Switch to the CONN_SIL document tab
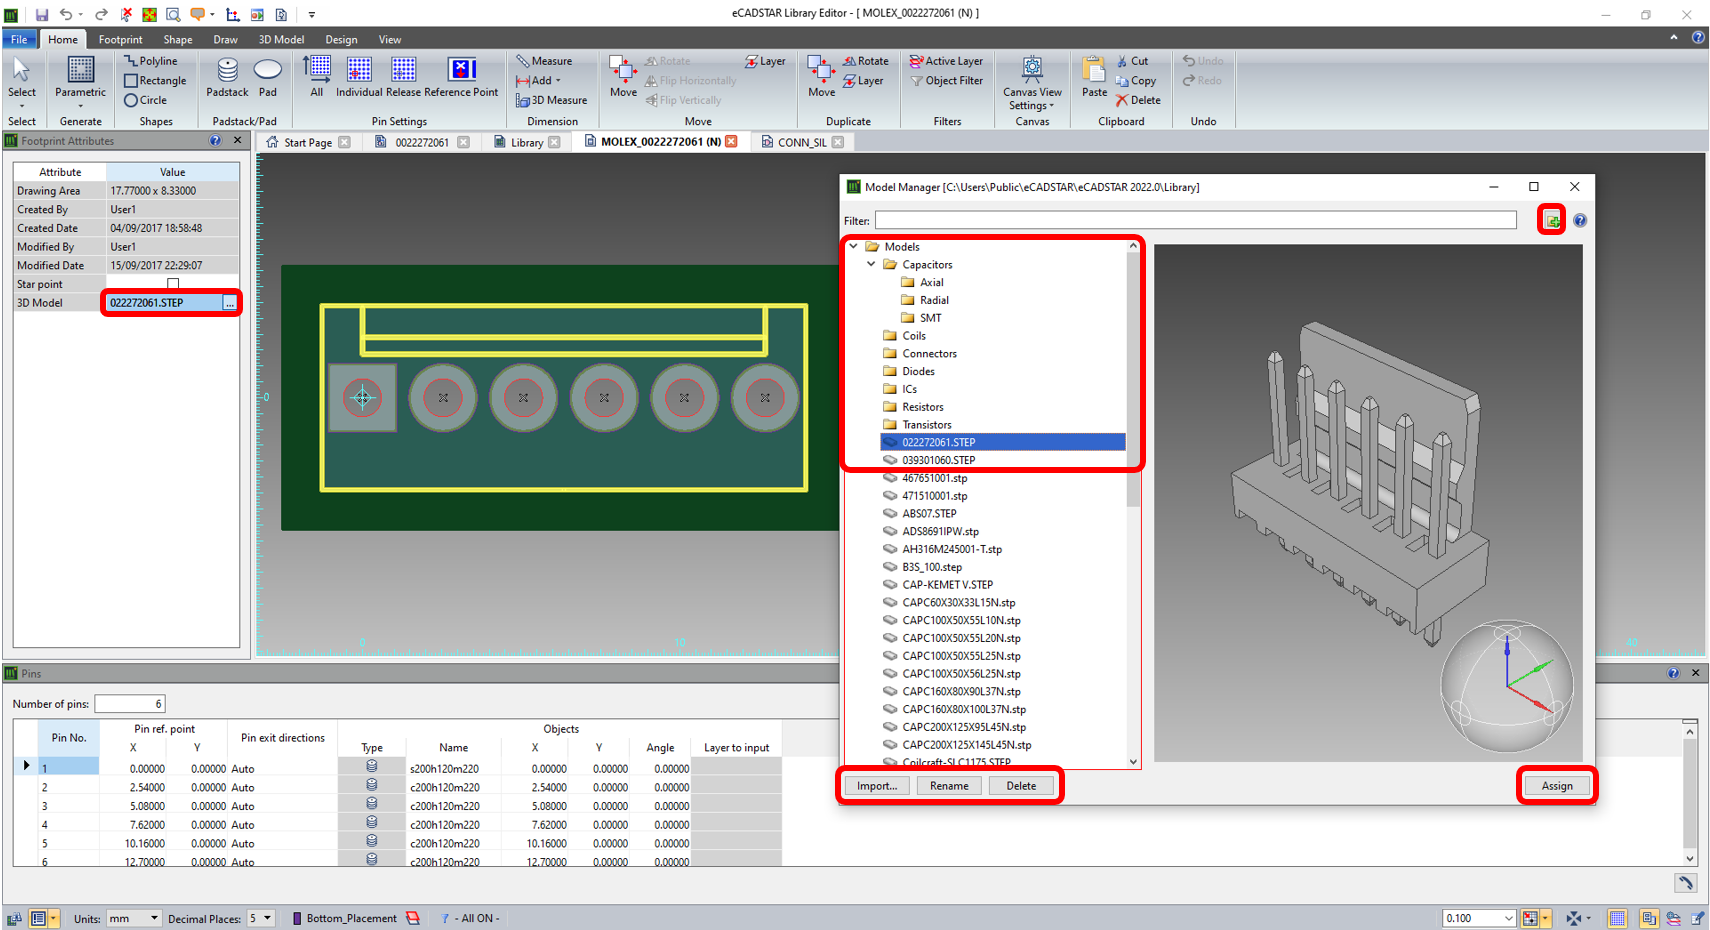The image size is (1710, 930). click(801, 142)
